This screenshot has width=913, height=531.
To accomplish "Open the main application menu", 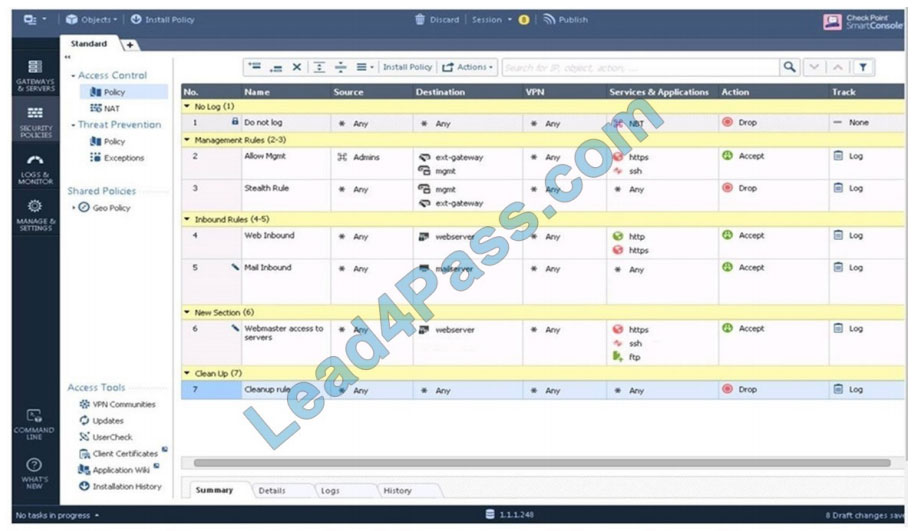I will coord(35,19).
